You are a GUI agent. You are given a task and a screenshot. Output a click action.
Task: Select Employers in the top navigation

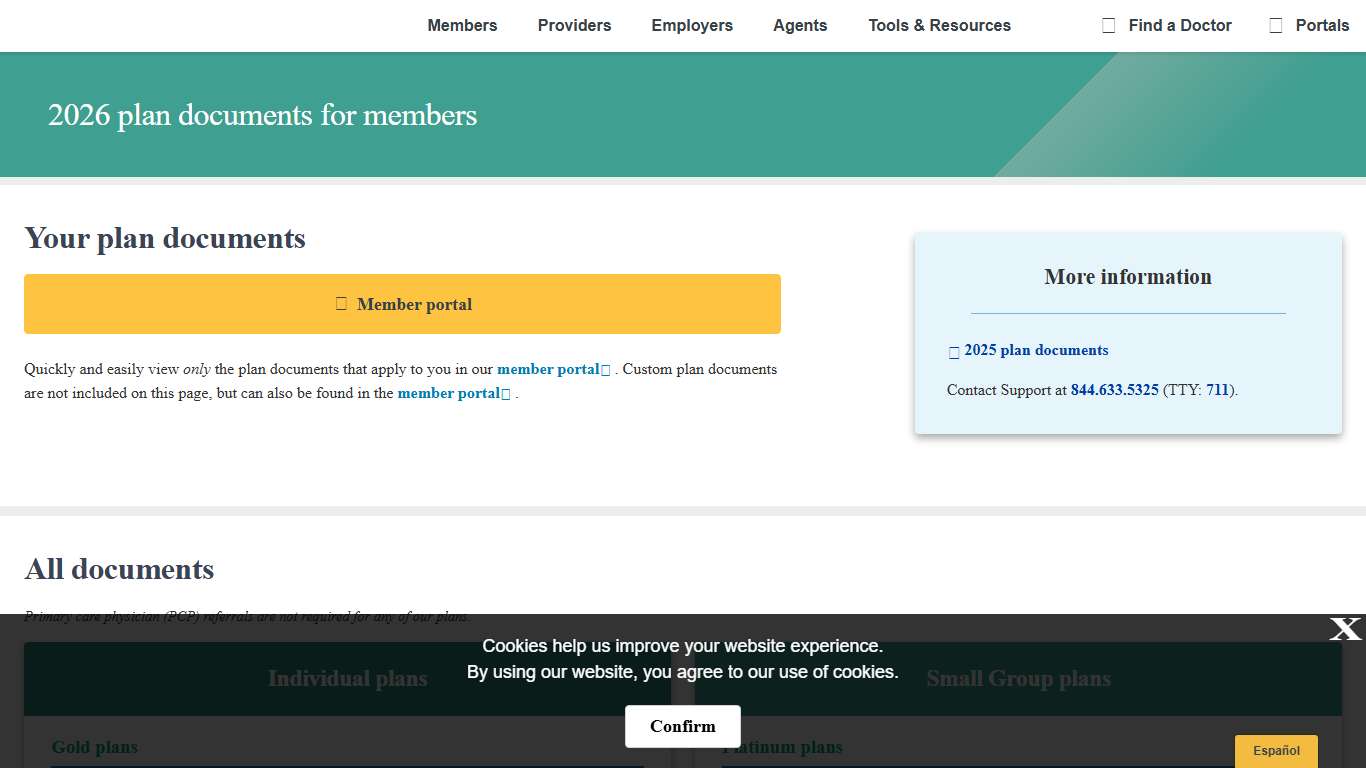(692, 26)
